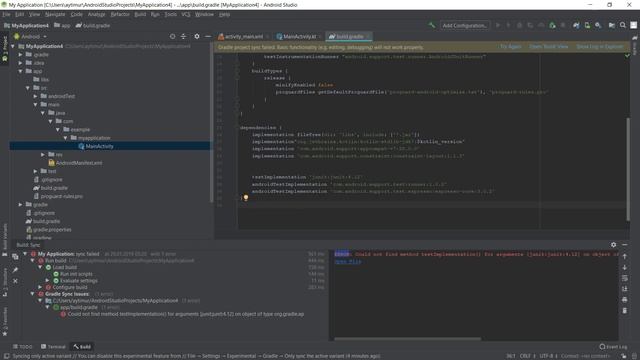Click editor vertical scrollbar
This screenshot has width=640, height=360.
[x=628, y=169]
